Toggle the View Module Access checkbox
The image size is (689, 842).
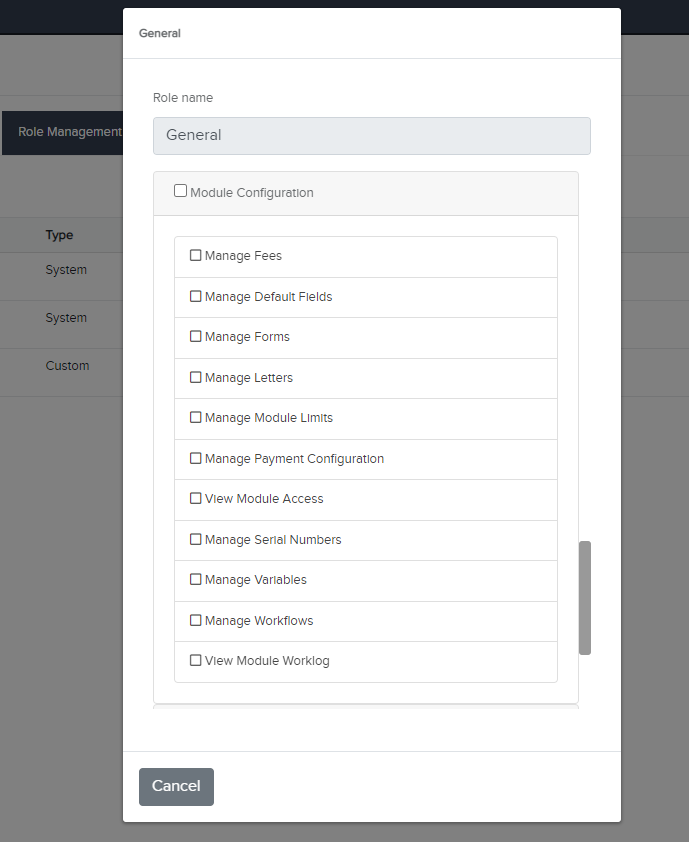click(x=196, y=499)
